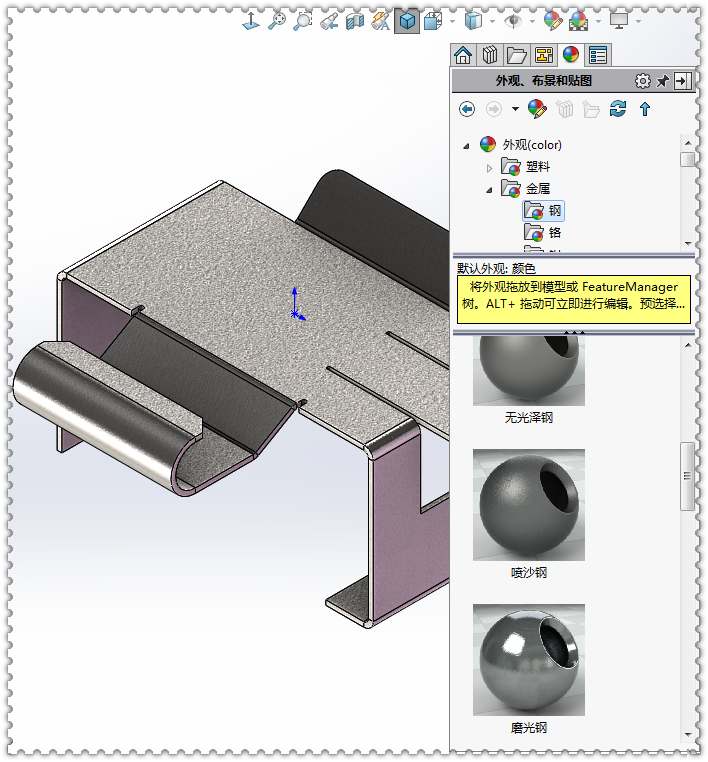Click View Orientation quadrant cube icon
This screenshot has width=708, height=762.
pos(432,21)
